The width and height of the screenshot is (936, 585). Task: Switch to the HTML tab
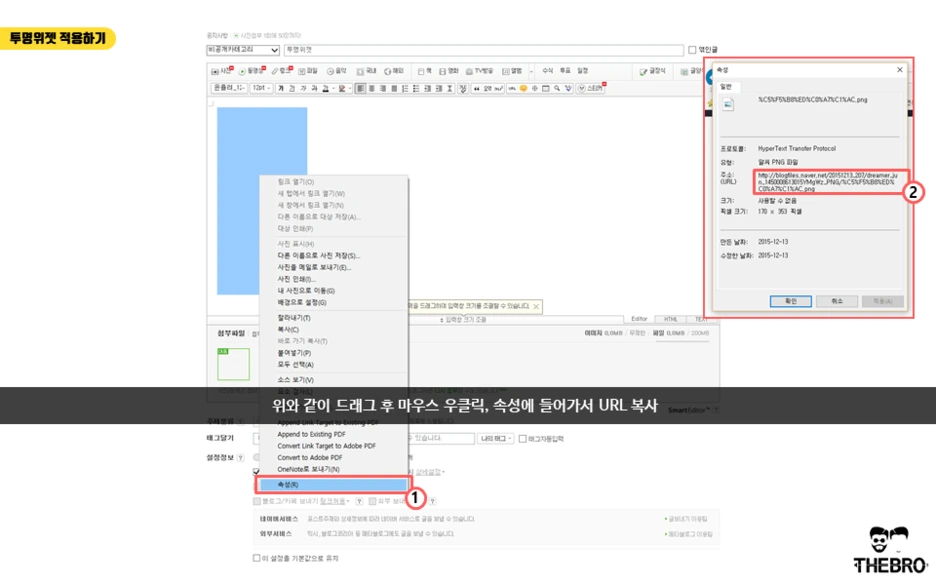671,318
